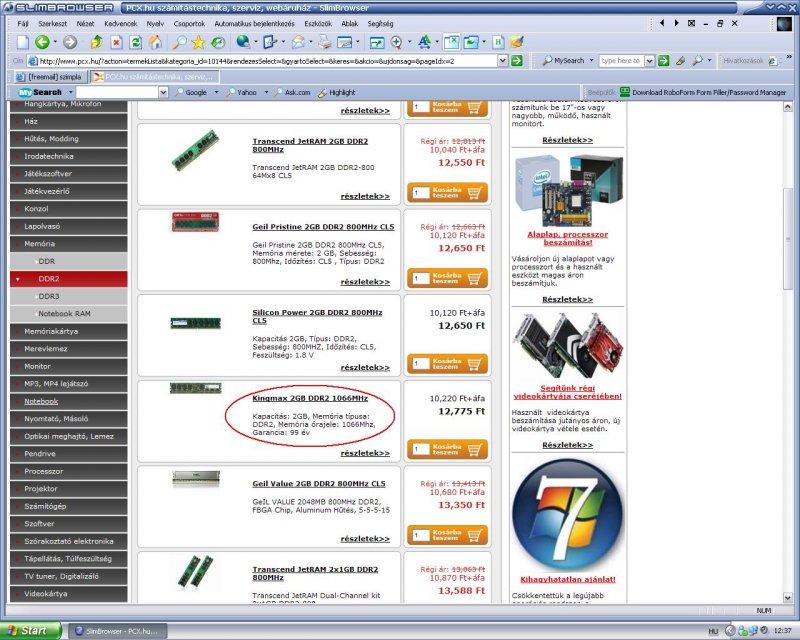This screenshot has height=640, width=800.
Task: Click the SlimBrowser - PCX.hu taskbar button
Action: [117, 631]
